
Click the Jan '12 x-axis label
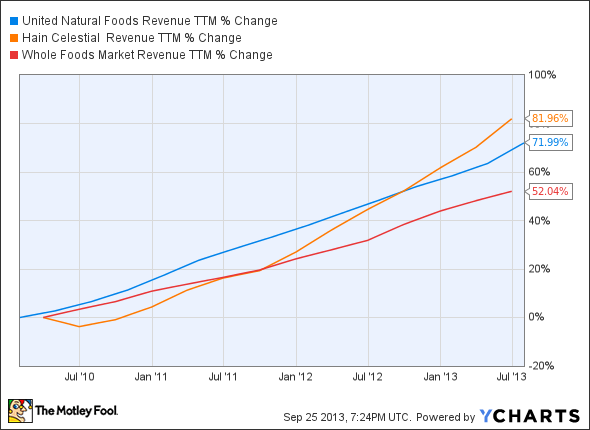coord(295,377)
